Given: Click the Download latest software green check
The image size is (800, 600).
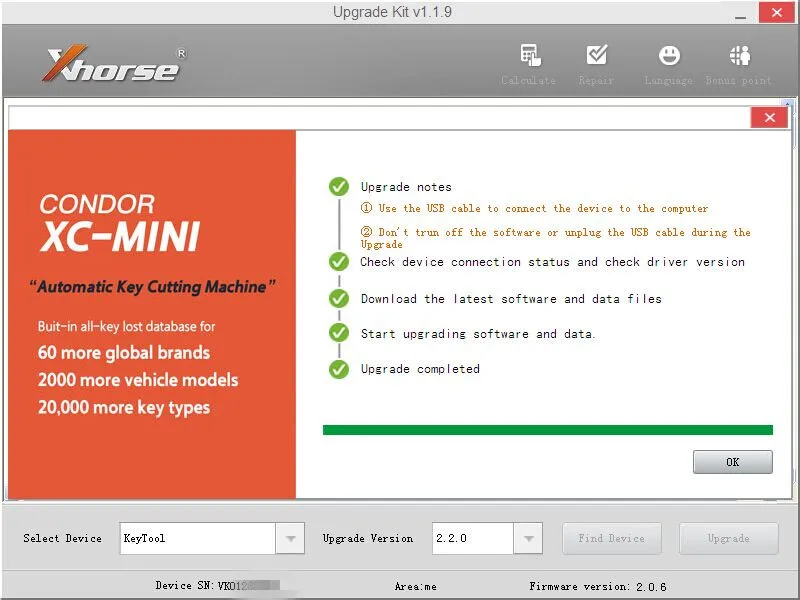Looking at the screenshot, I should click(339, 298).
